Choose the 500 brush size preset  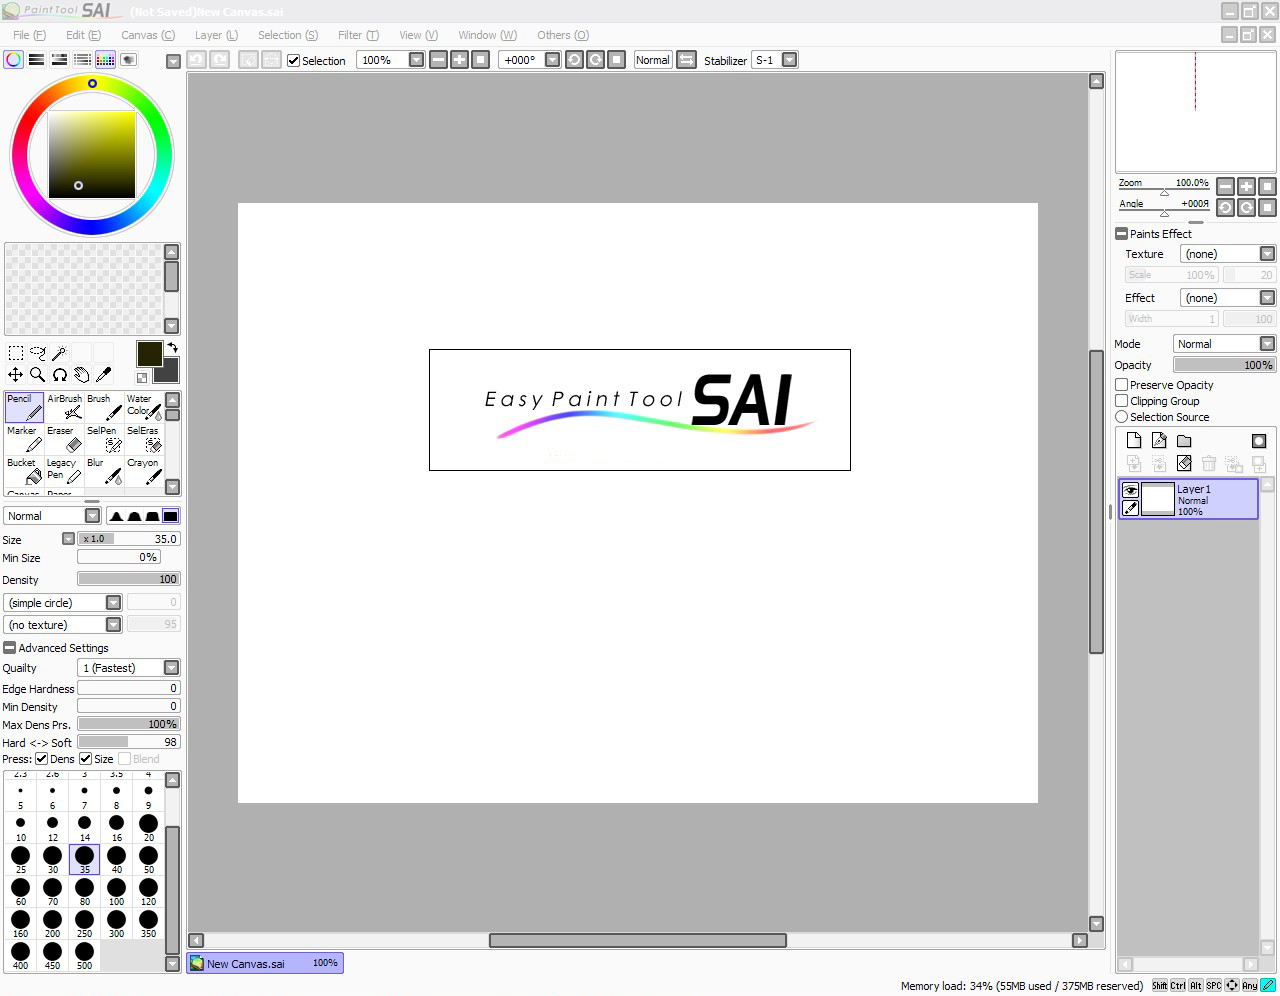coord(85,955)
